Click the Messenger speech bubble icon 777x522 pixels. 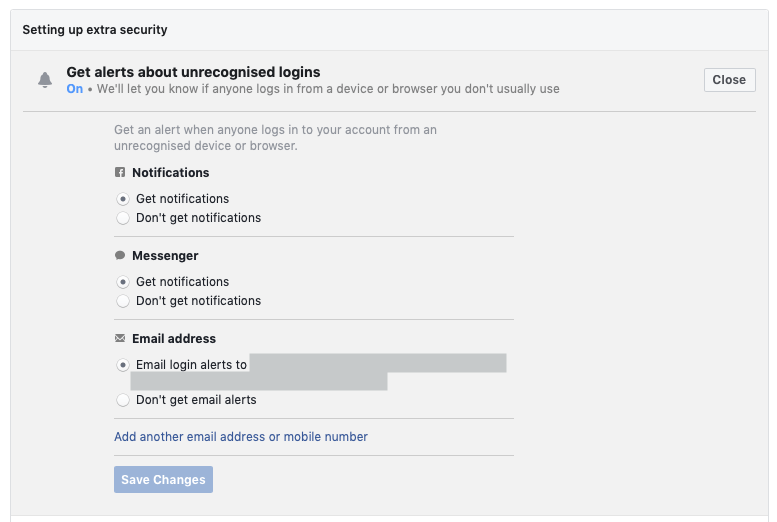click(x=120, y=256)
